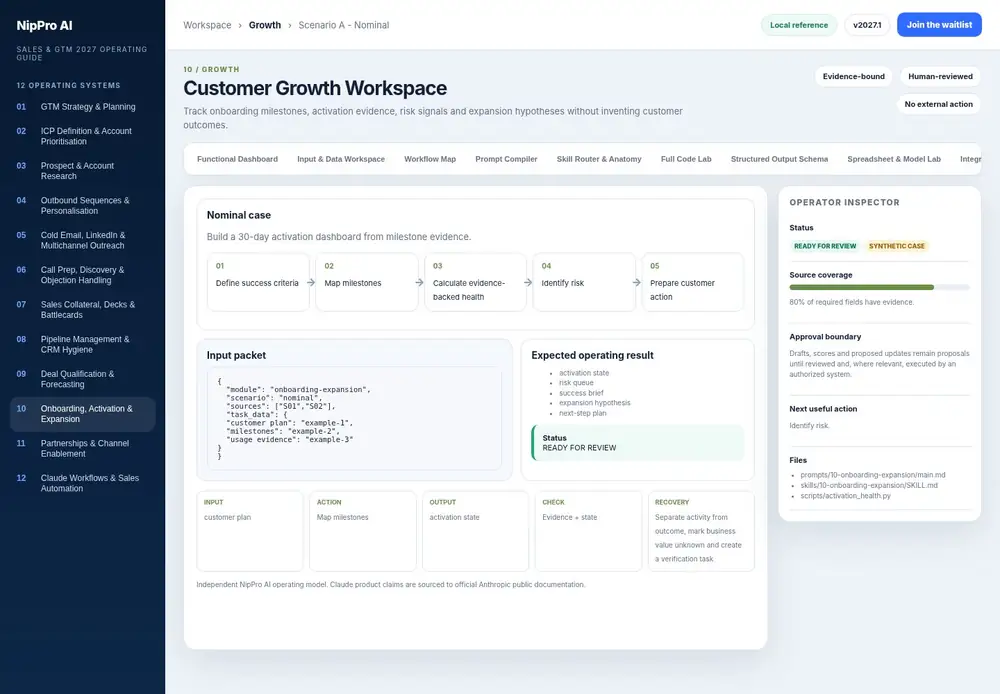Select step 03 Calculate evidence-backed health
Image resolution: width=1000 pixels, height=694 pixels.
[x=475, y=283]
